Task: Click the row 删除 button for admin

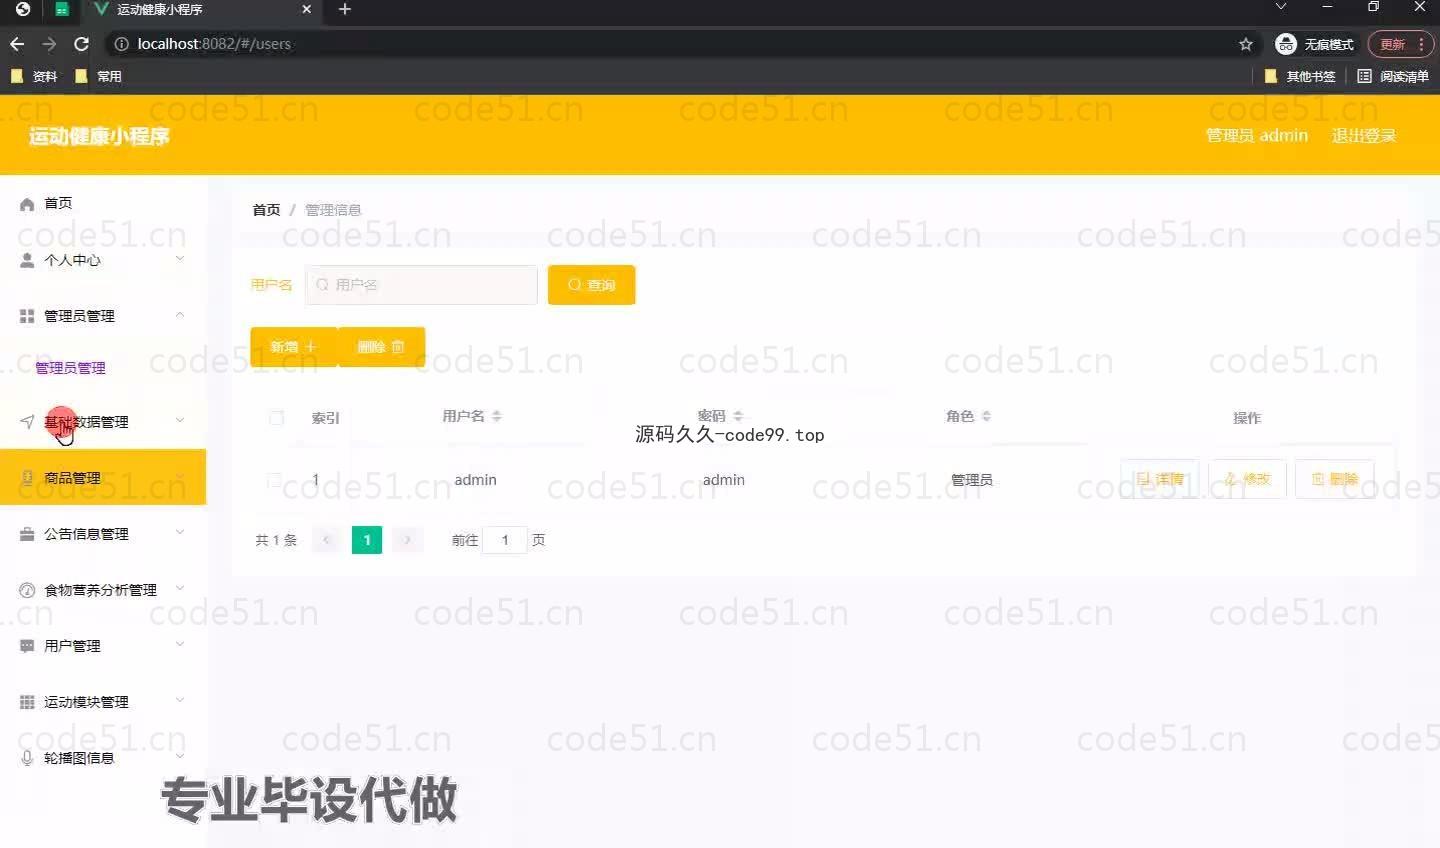Action: point(1335,480)
